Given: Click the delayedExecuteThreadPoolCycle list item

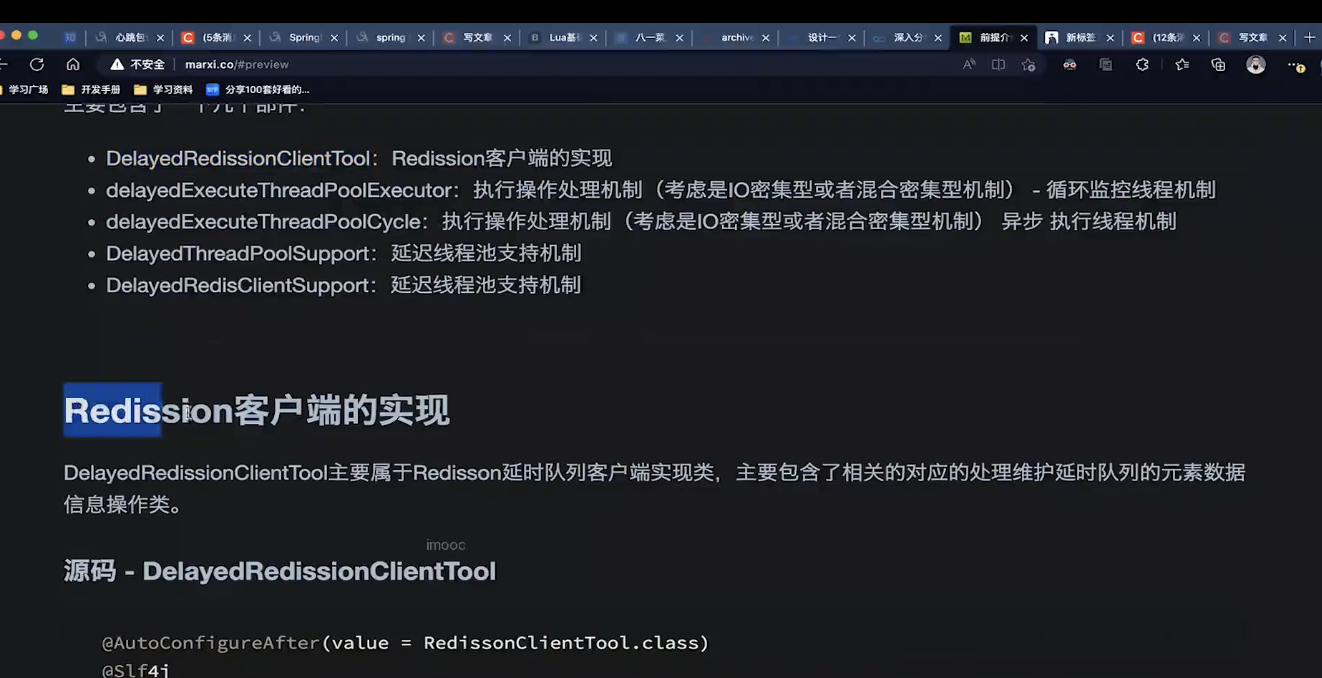Looking at the screenshot, I should tap(641, 221).
